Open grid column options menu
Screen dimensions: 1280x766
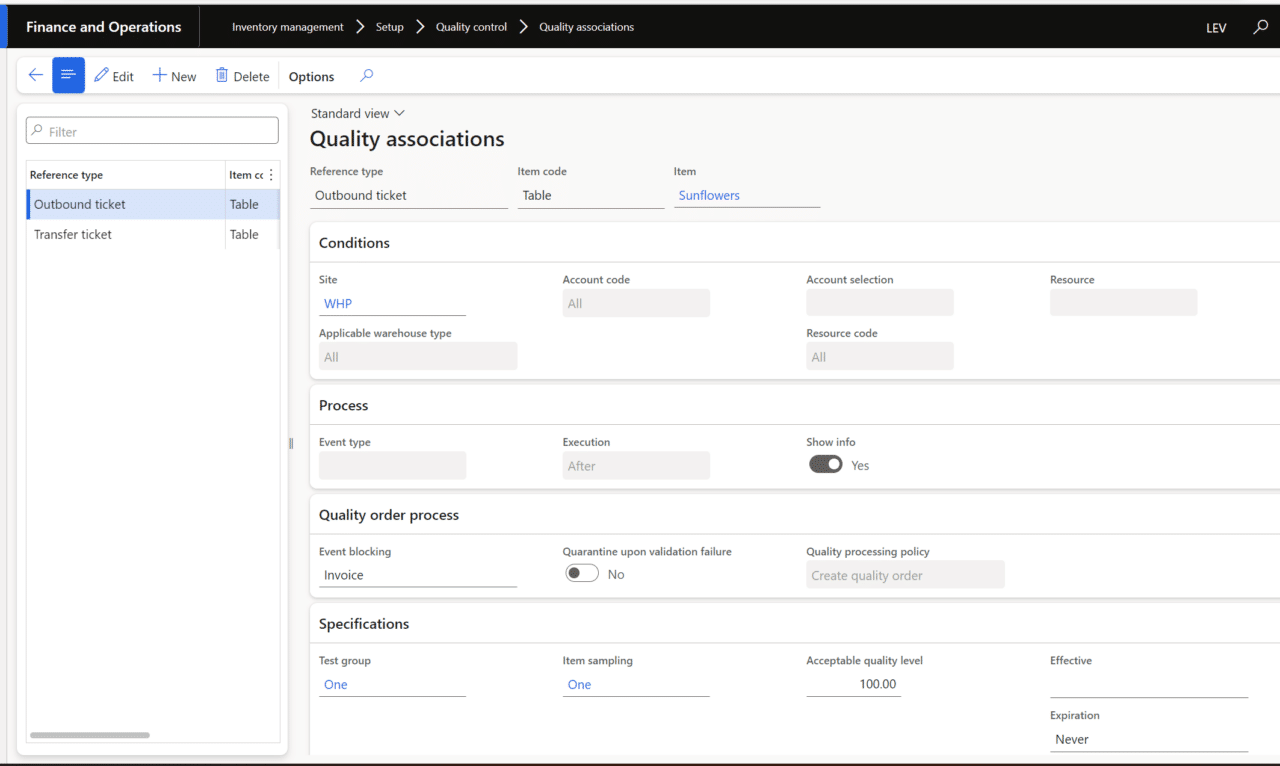pyautogui.click(x=271, y=175)
